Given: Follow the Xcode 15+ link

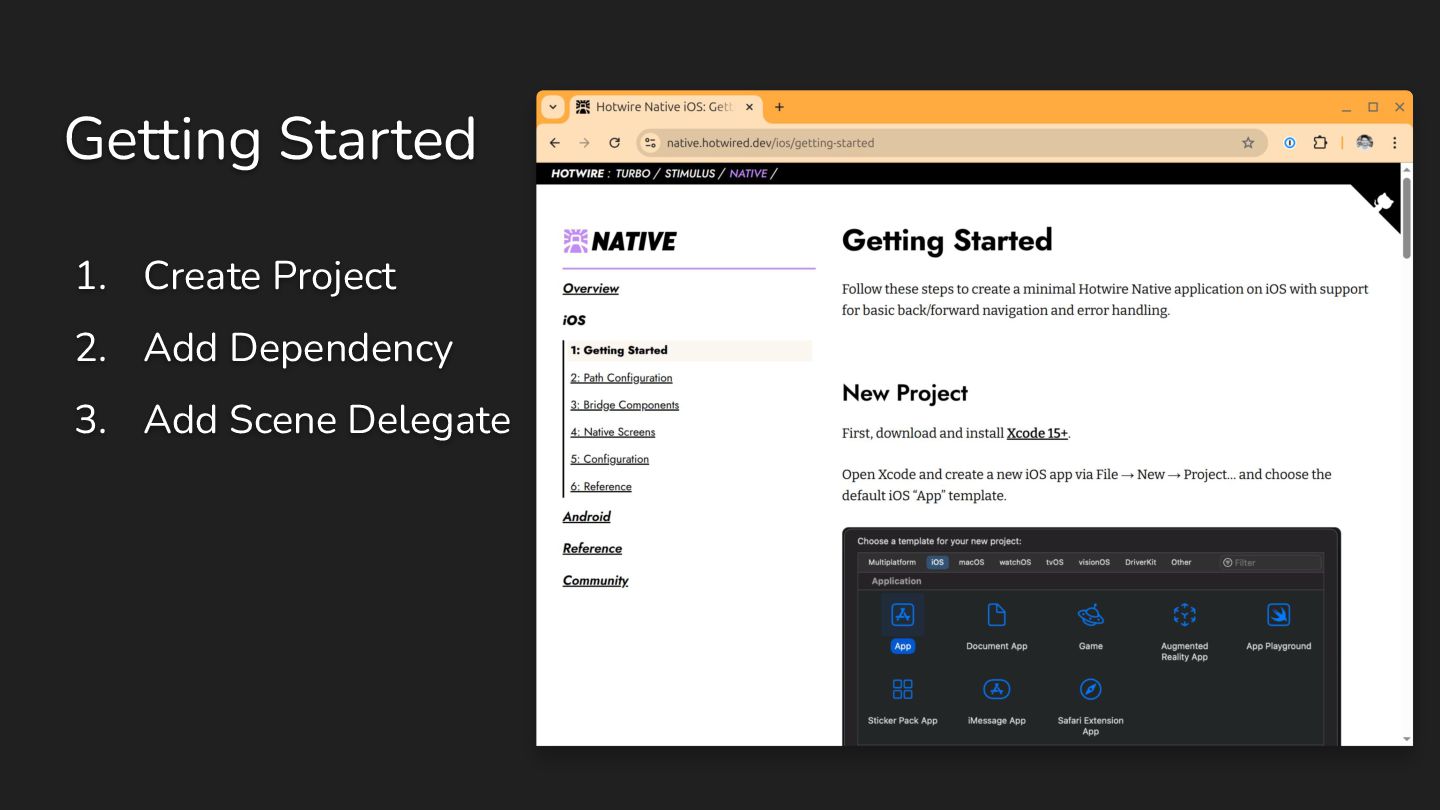Looking at the screenshot, I should 1037,433.
